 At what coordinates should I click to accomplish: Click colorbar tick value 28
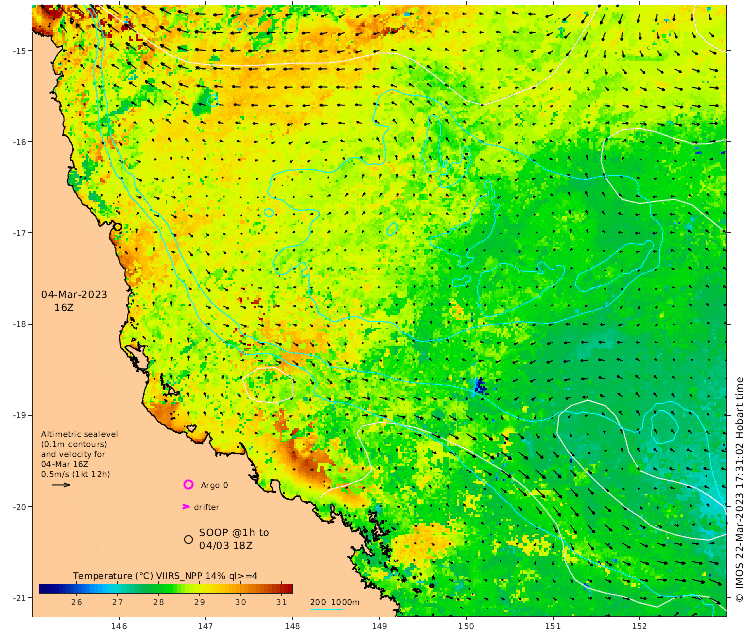(x=159, y=602)
